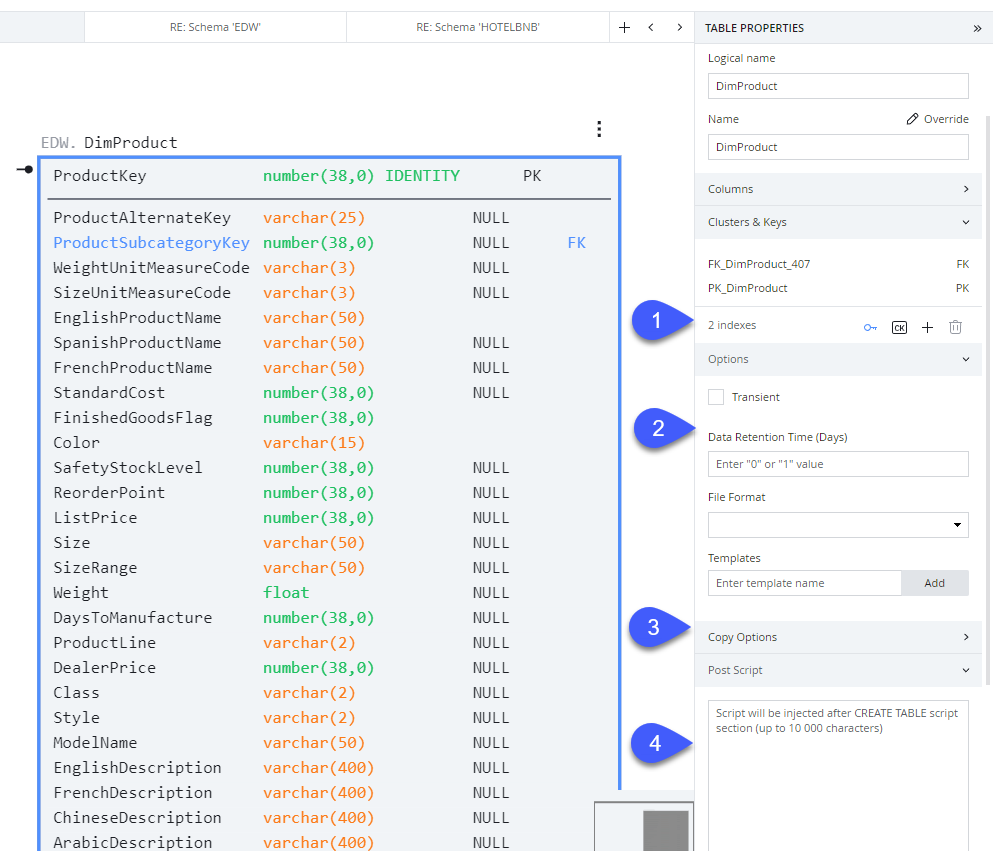This screenshot has height=851, width=993.
Task: Open the File Format dropdown
Action: point(838,525)
